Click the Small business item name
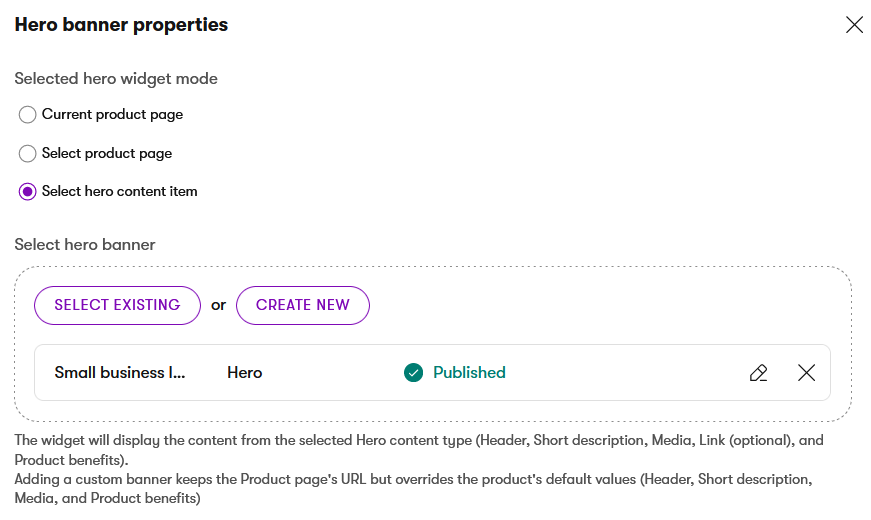 pyautogui.click(x=119, y=372)
